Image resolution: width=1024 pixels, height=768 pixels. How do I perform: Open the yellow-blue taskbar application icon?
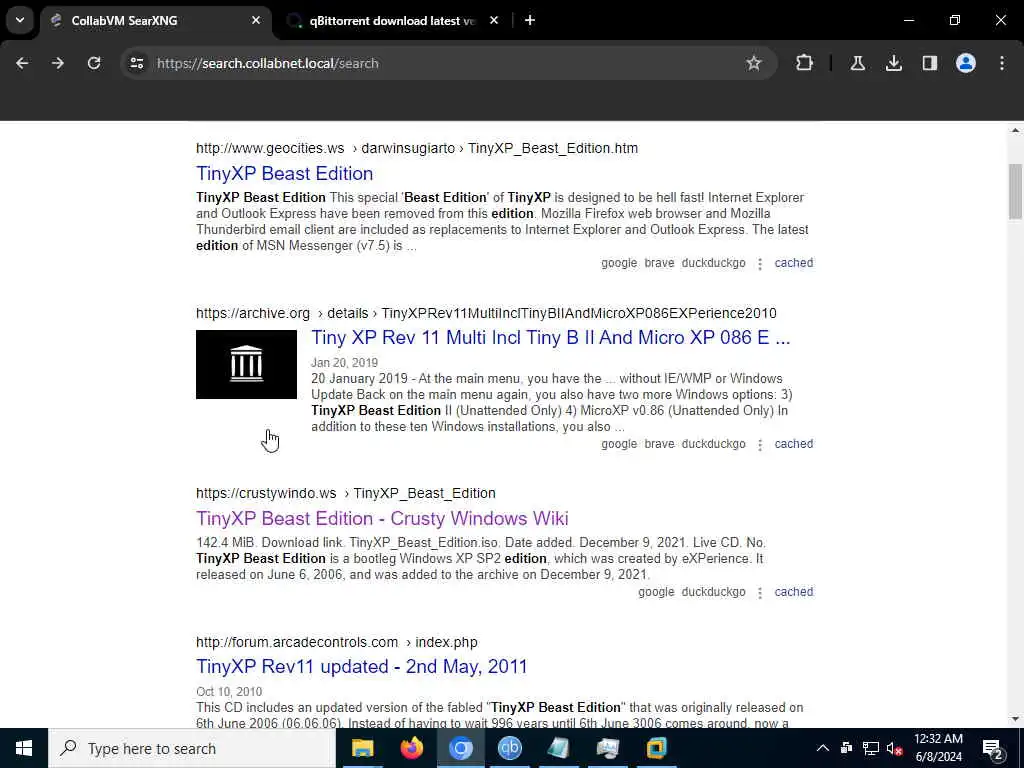(656, 748)
